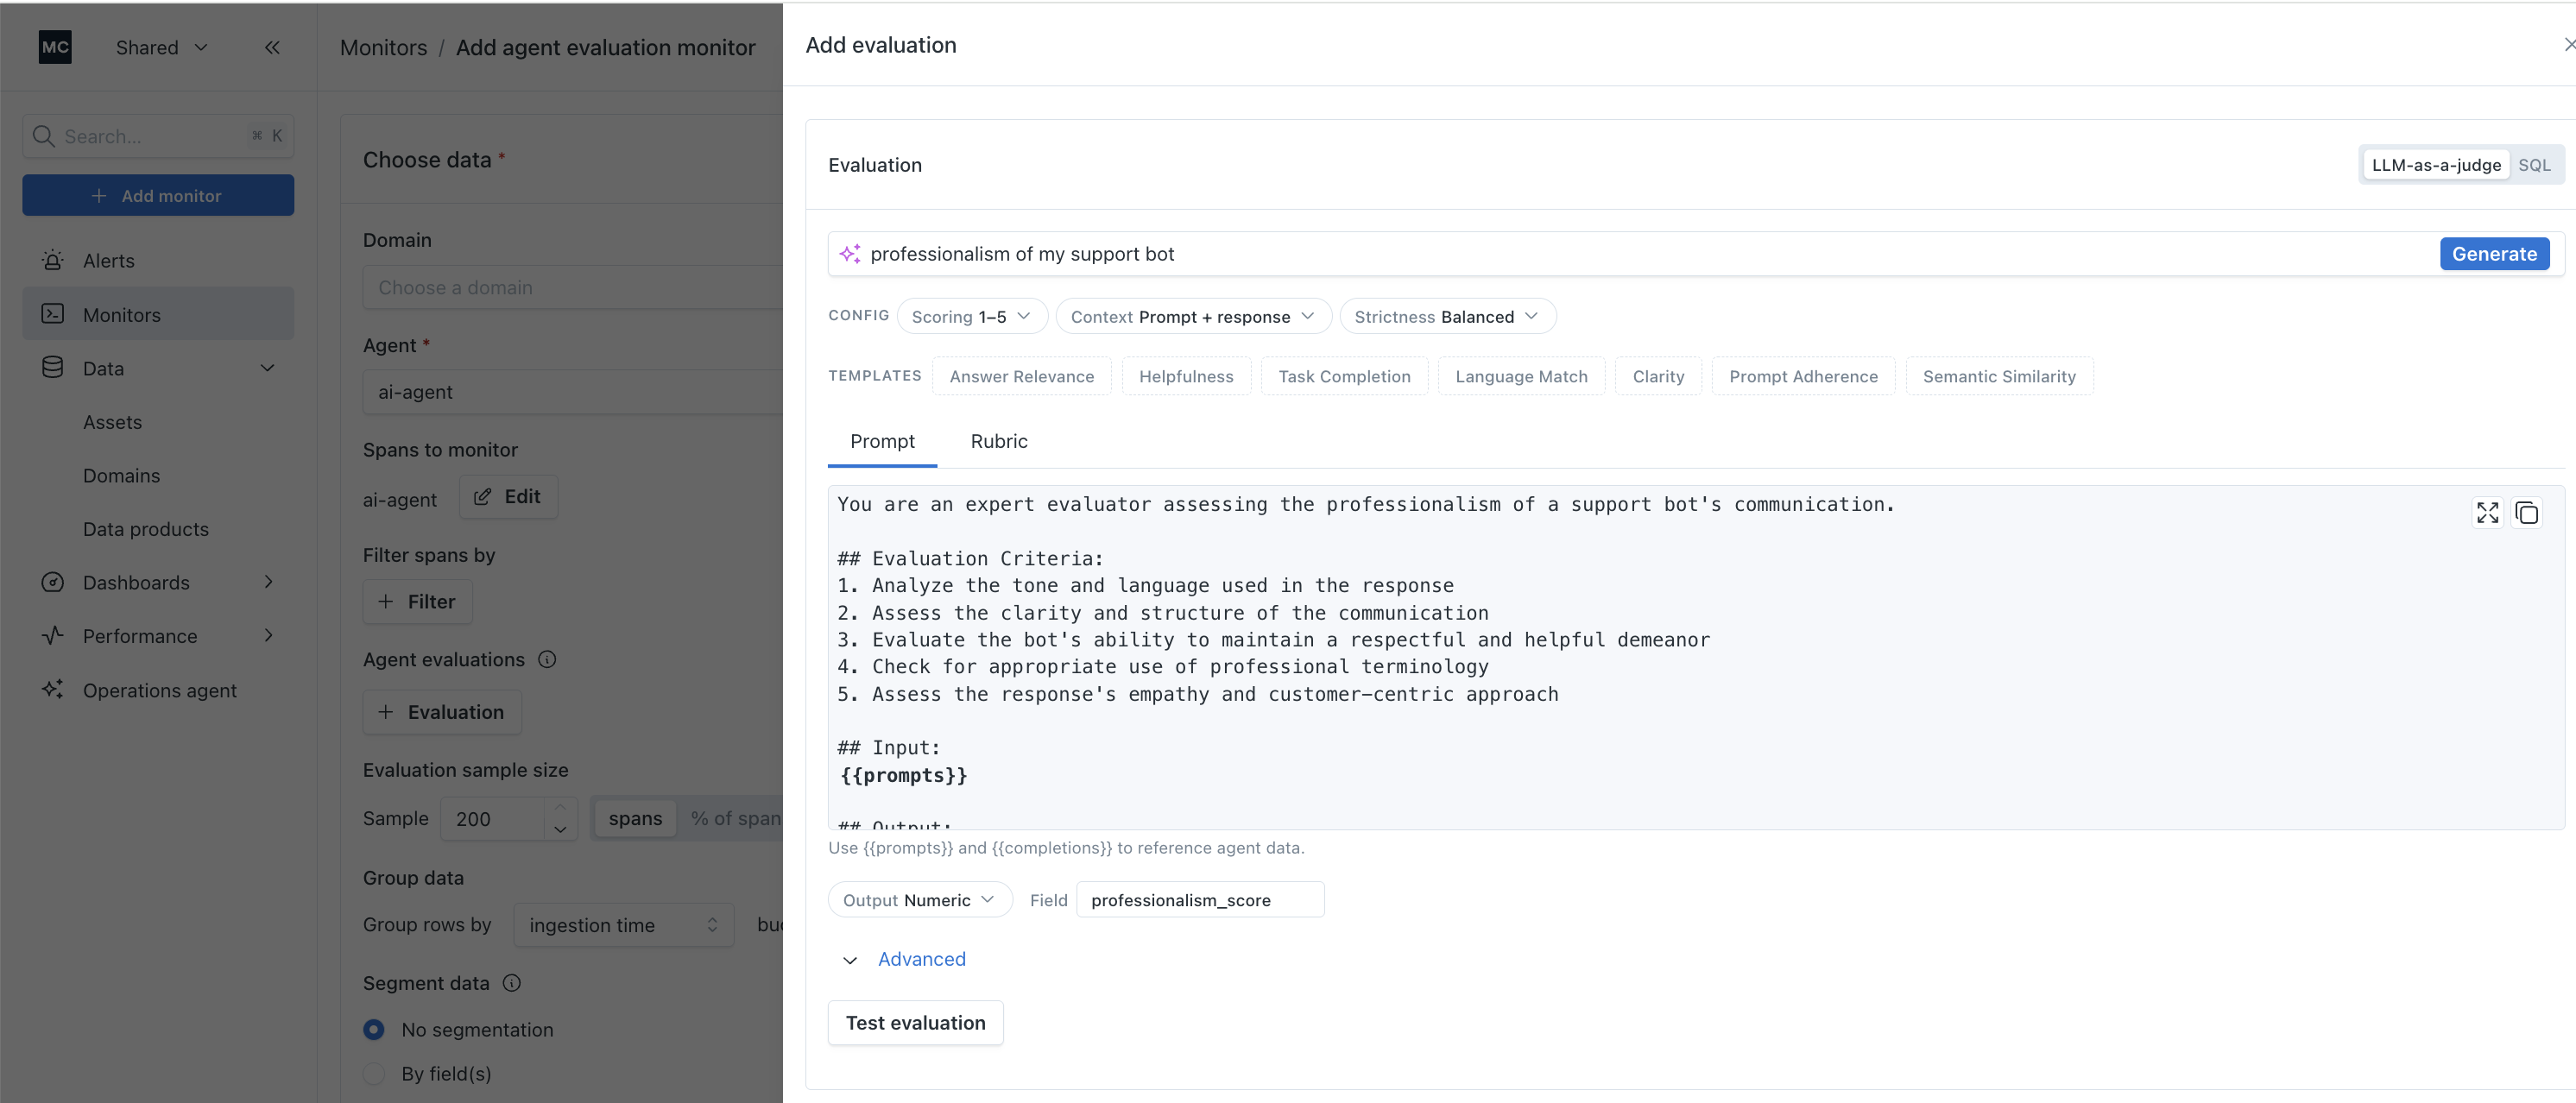This screenshot has width=2576, height=1103.
Task: Switch to the Rubric tab
Action: (998, 441)
